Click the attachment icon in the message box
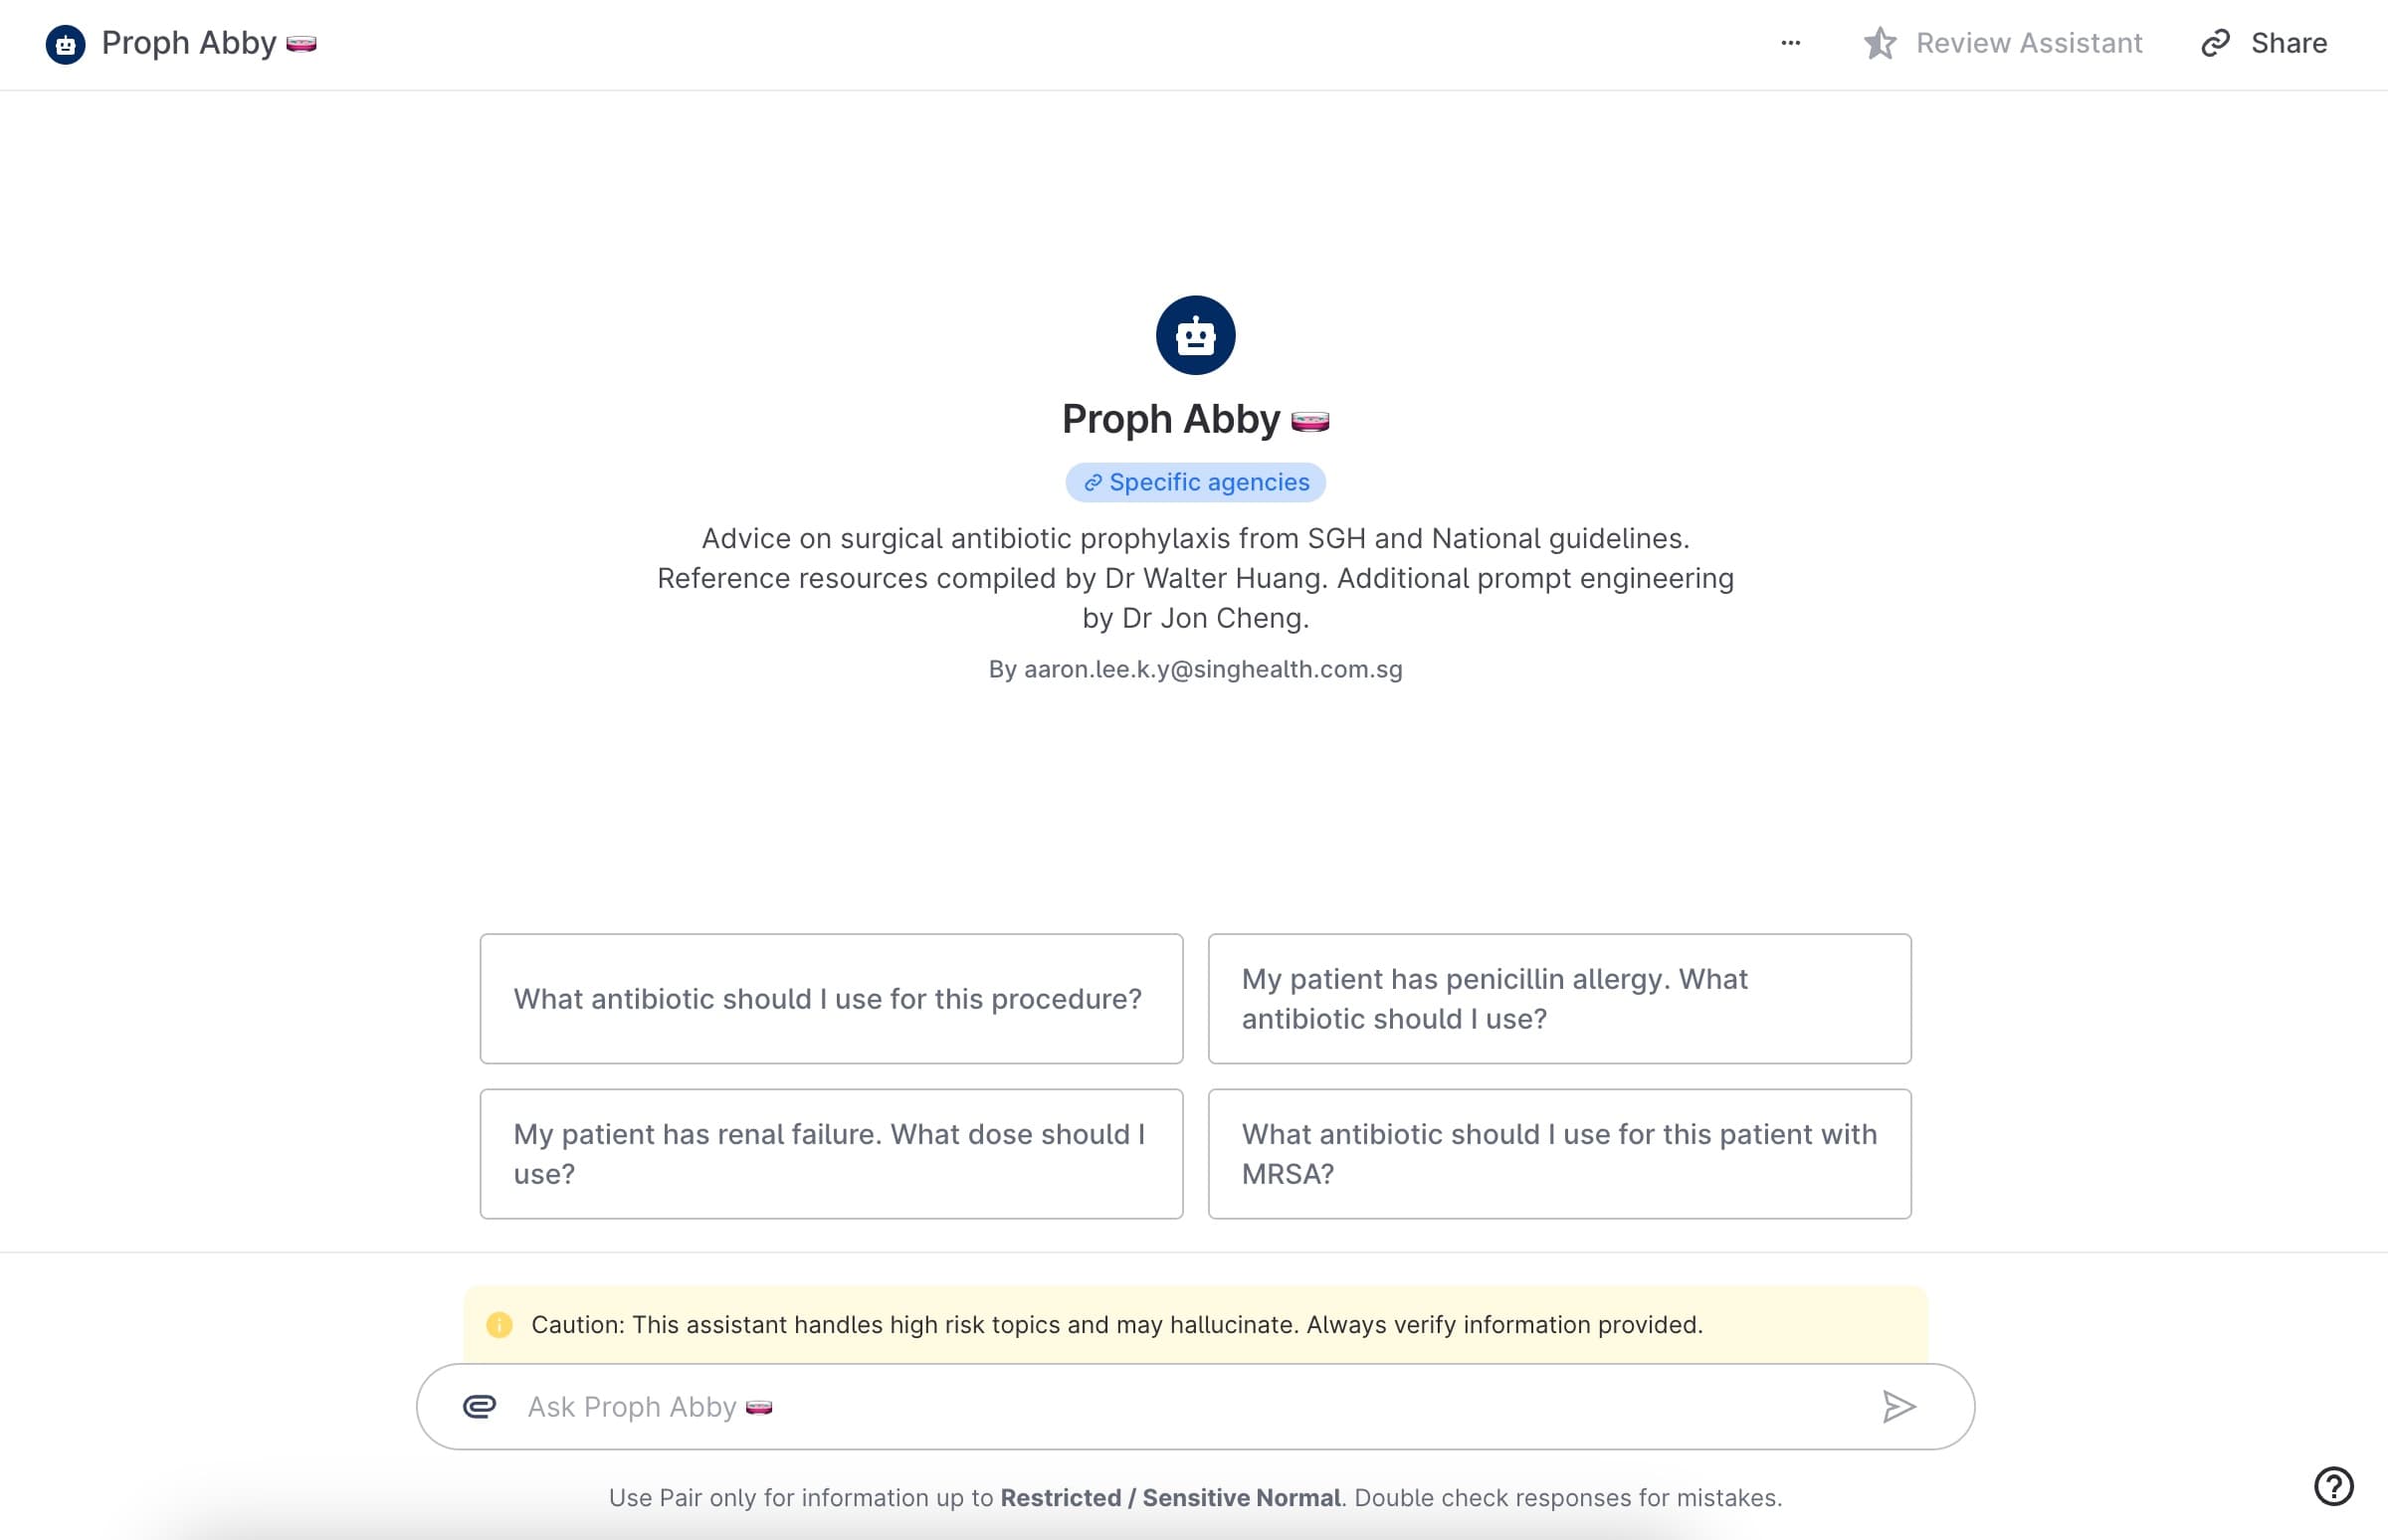 point(479,1405)
